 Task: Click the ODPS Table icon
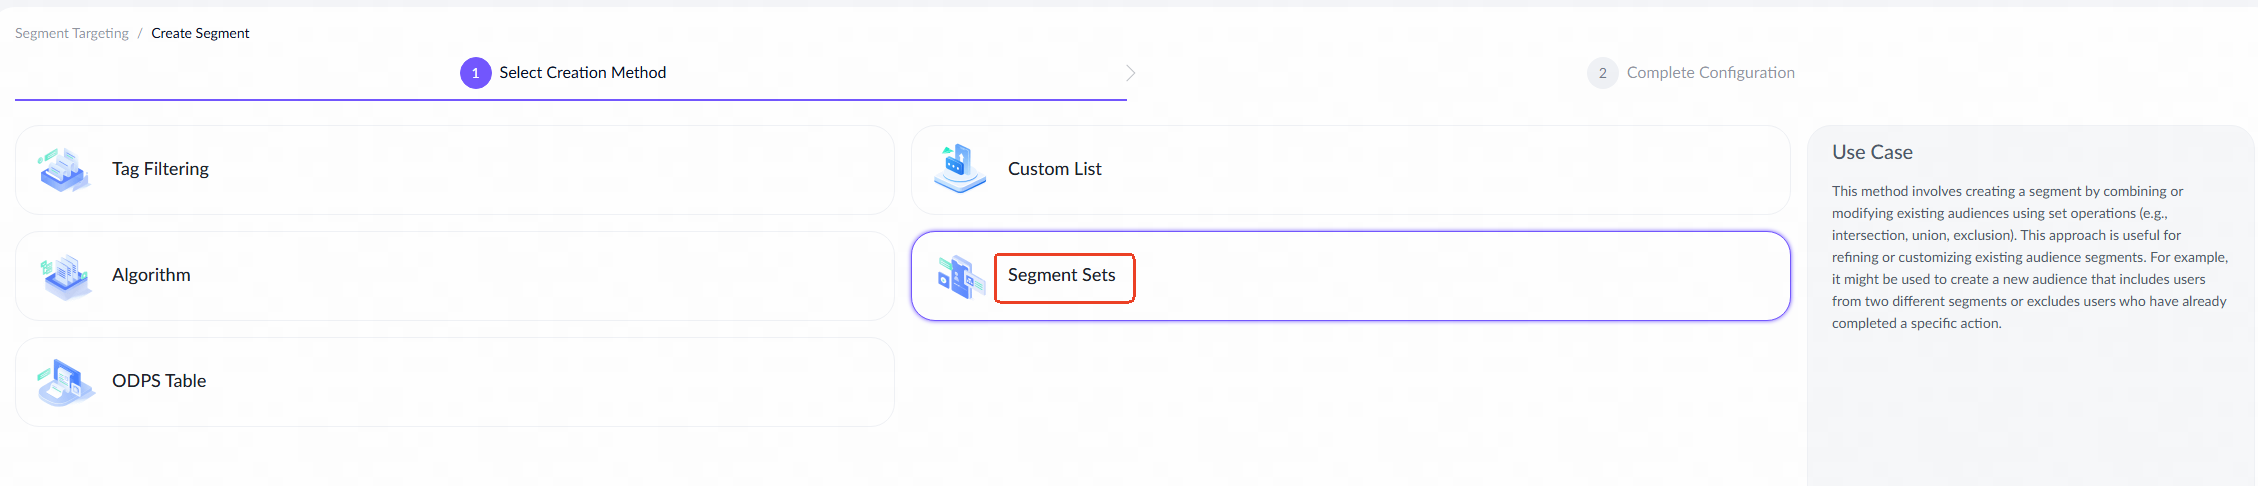(x=64, y=382)
